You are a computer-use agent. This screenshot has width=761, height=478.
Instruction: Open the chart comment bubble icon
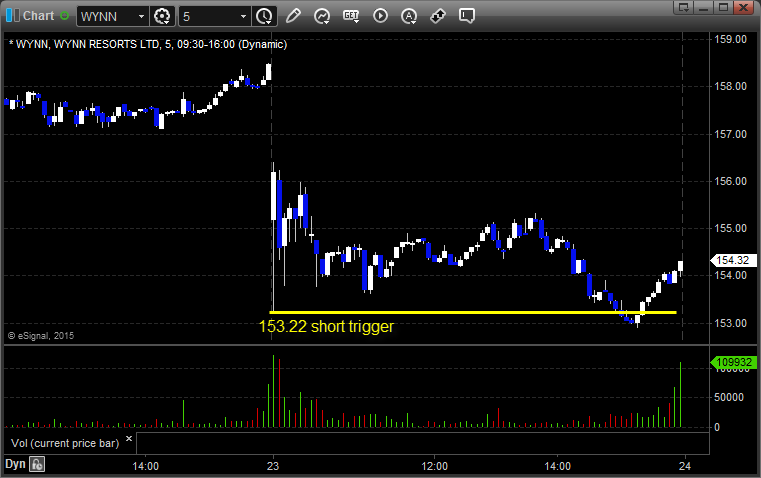click(467, 16)
